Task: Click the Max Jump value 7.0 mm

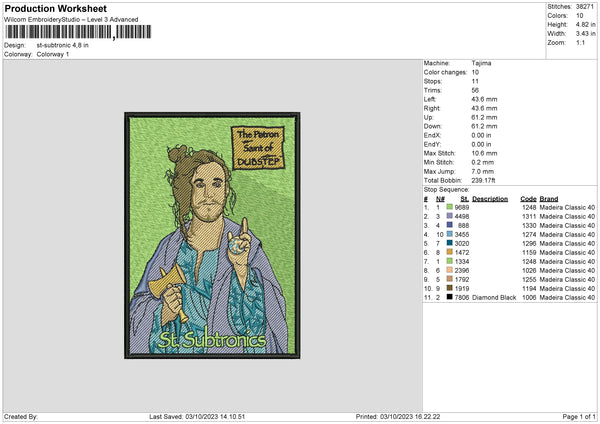Action: (x=483, y=171)
